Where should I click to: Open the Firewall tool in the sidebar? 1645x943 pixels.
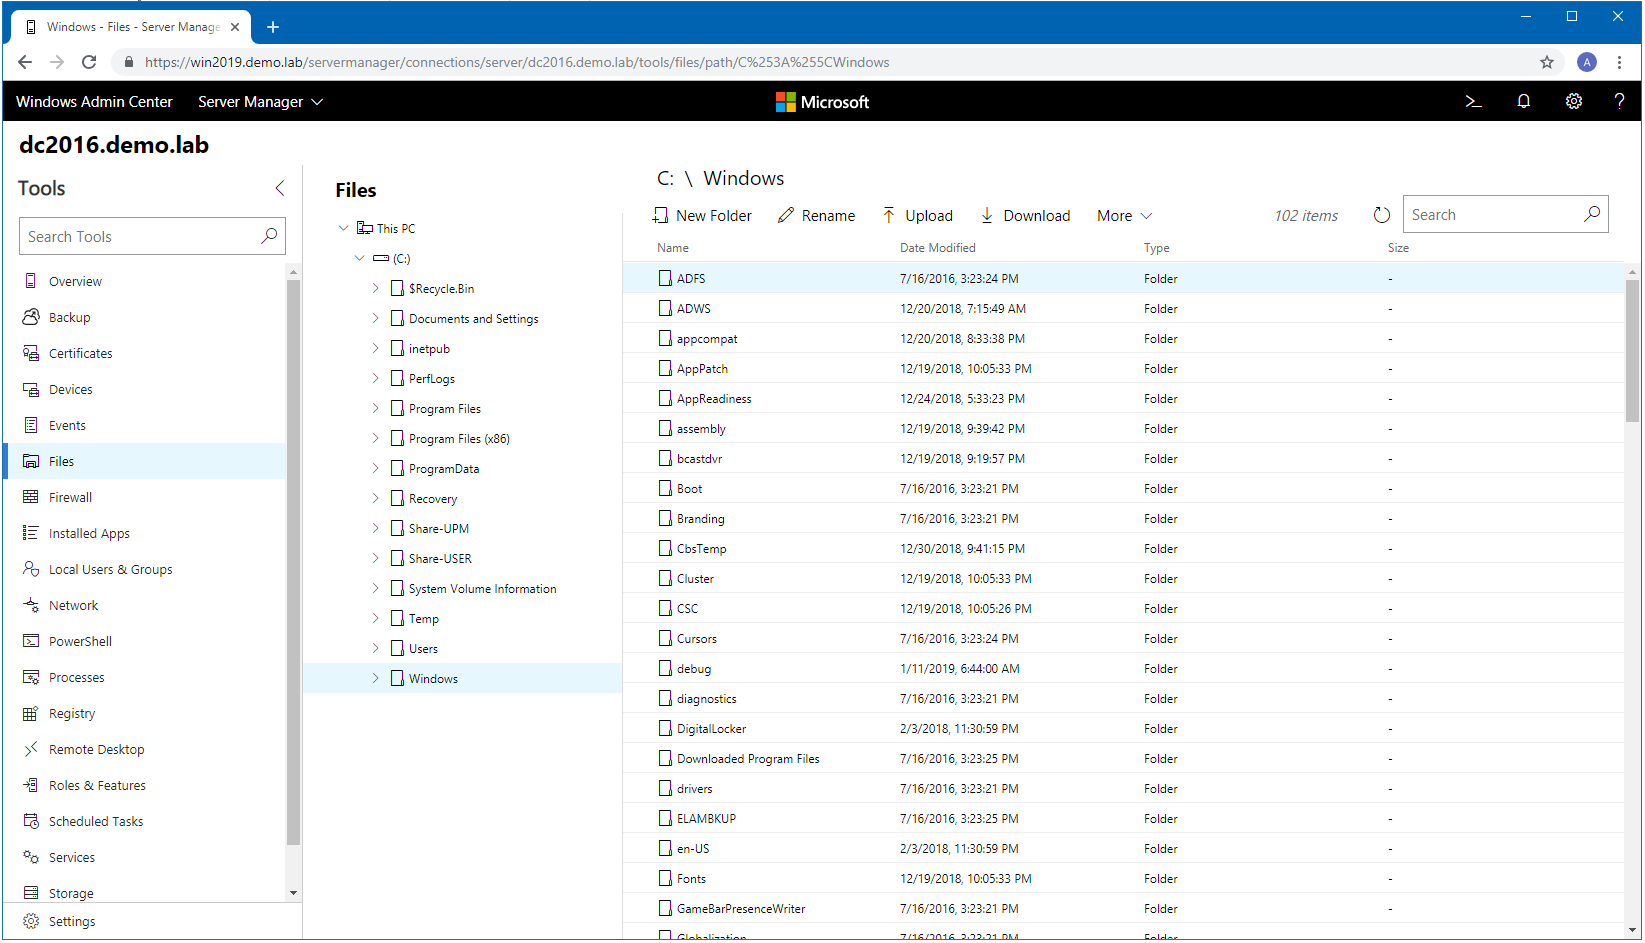click(70, 497)
